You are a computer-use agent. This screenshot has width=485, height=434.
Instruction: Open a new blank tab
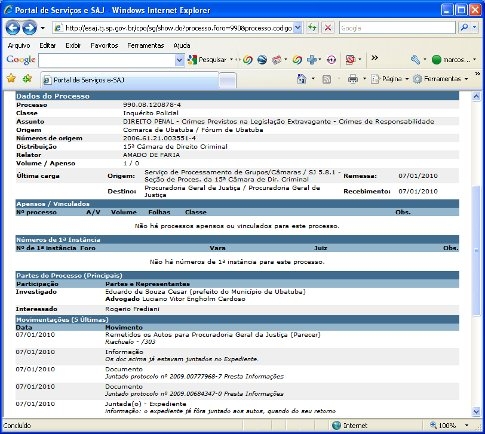(228, 81)
